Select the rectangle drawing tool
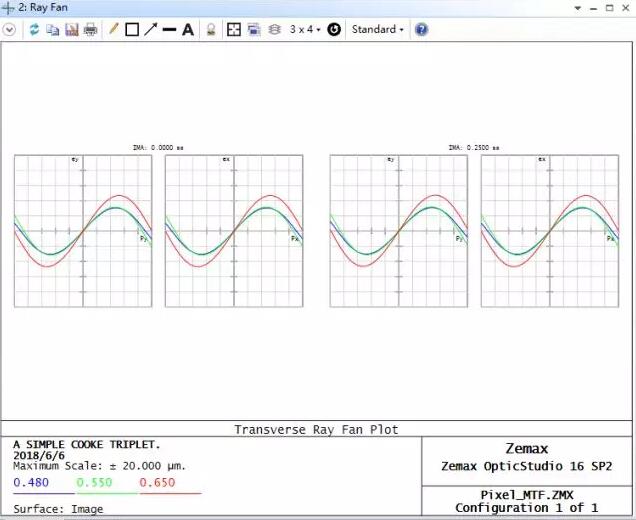This screenshot has width=636, height=520. click(132, 29)
